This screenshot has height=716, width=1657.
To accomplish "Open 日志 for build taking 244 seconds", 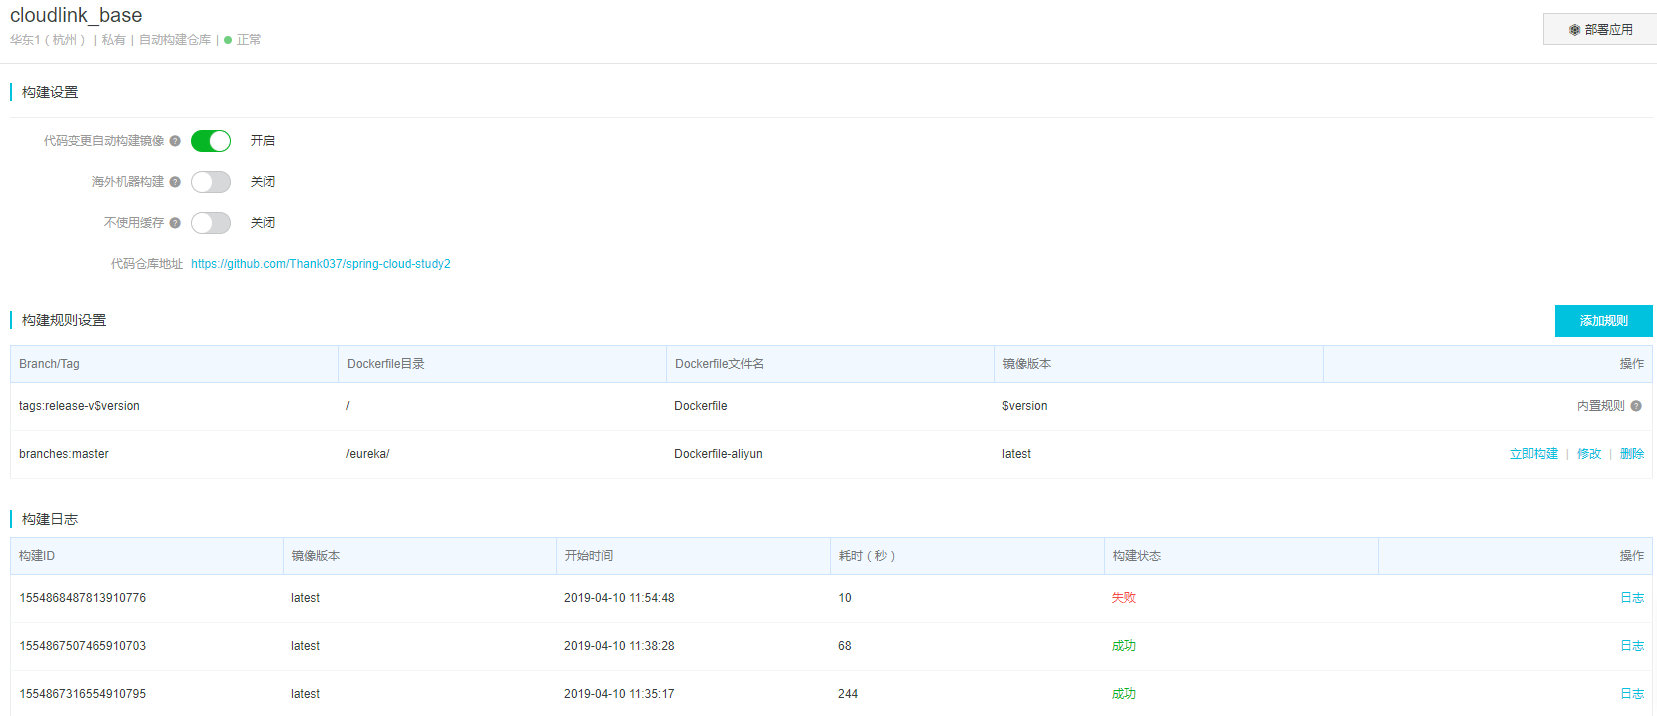I will pyautogui.click(x=1631, y=694).
